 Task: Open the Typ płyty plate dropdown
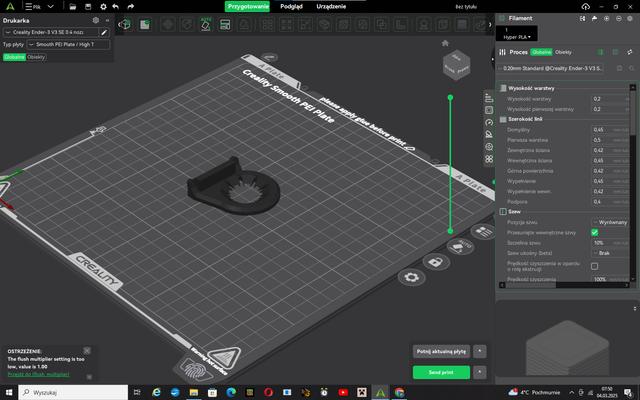pos(68,44)
